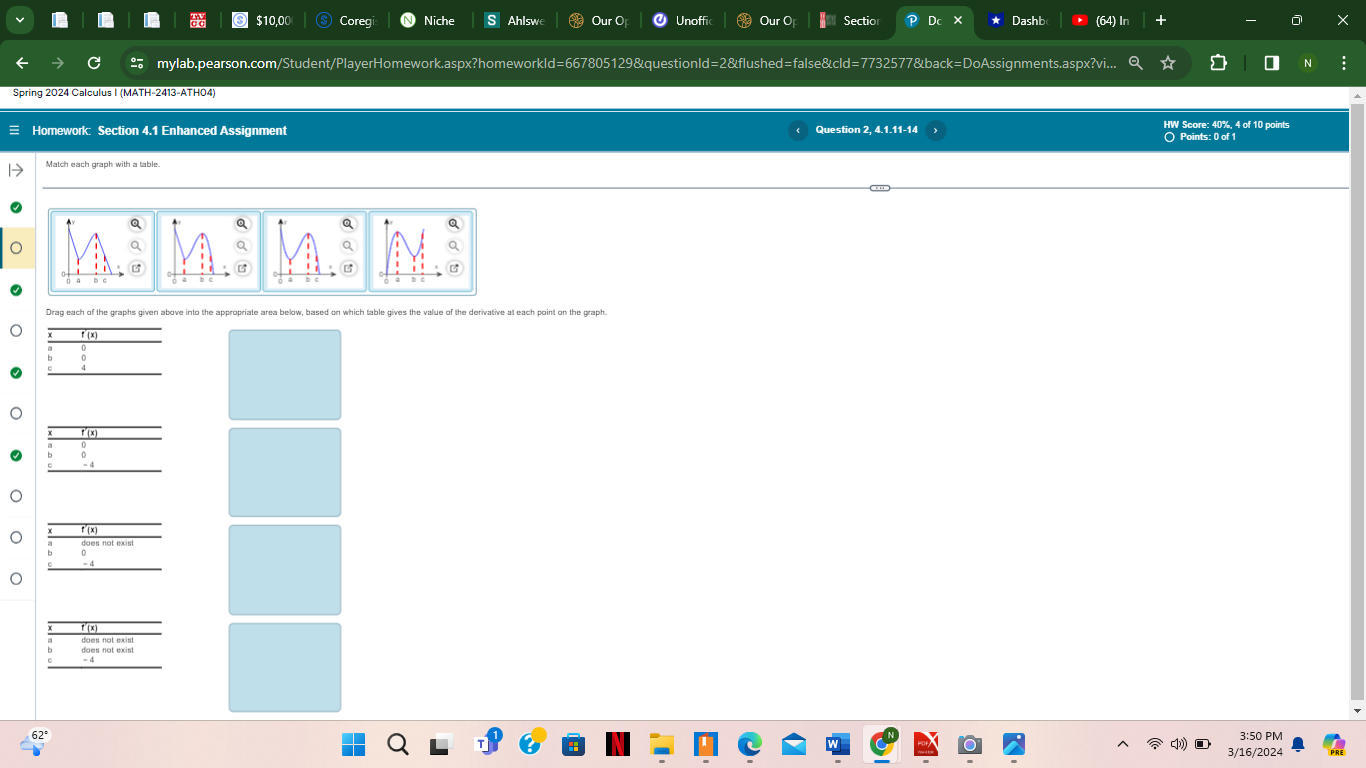This screenshot has width=1366, height=768.
Task: Show hidden system tray icons
Action: [1122, 744]
